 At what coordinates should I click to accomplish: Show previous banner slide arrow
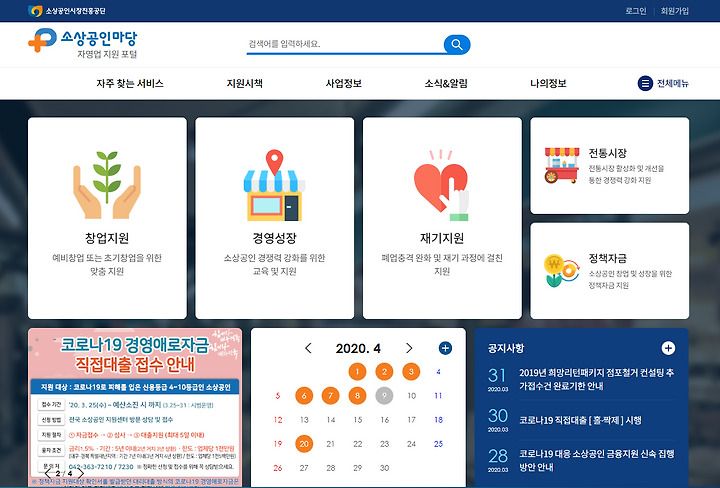point(48,473)
